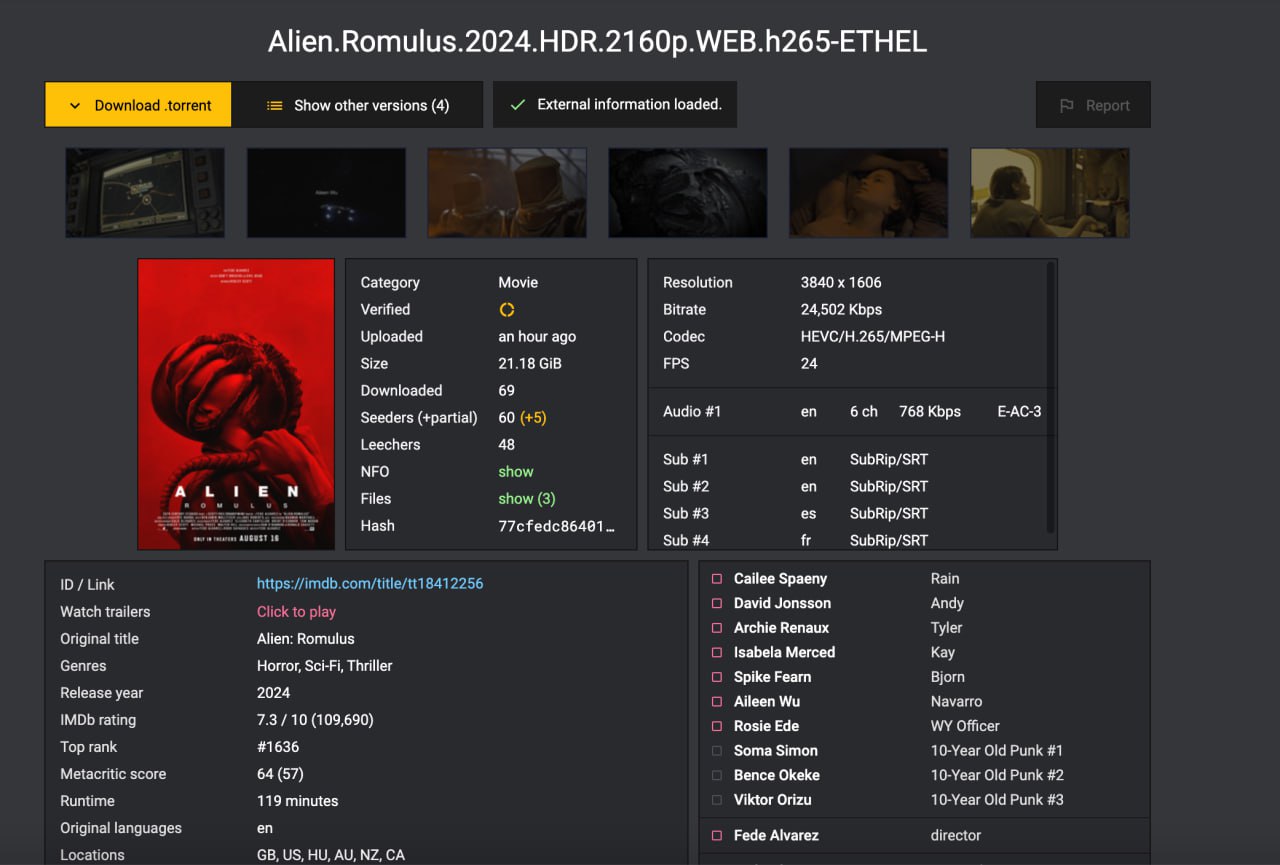Toggle checkbox next to Spike Fearn

point(716,677)
